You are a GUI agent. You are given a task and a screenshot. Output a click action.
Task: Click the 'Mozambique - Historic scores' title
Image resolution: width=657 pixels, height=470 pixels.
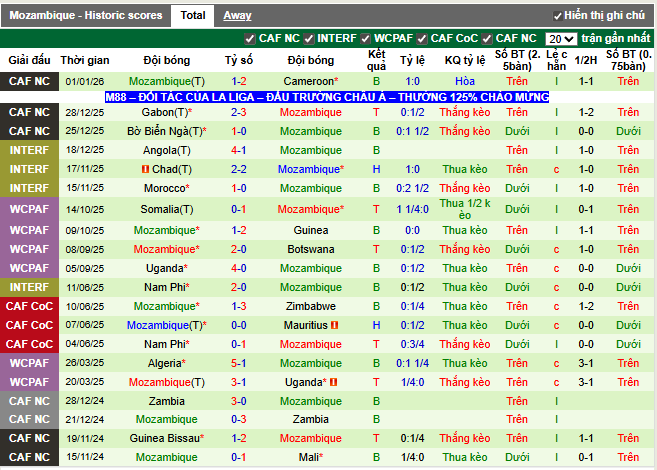click(x=85, y=15)
